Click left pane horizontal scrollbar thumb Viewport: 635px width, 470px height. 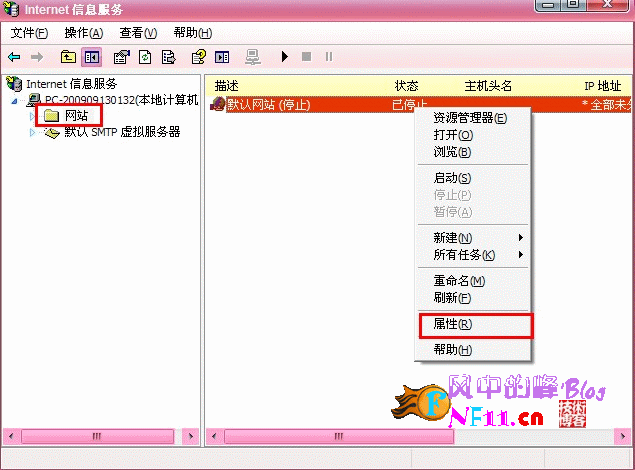pyautogui.click(x=97, y=436)
